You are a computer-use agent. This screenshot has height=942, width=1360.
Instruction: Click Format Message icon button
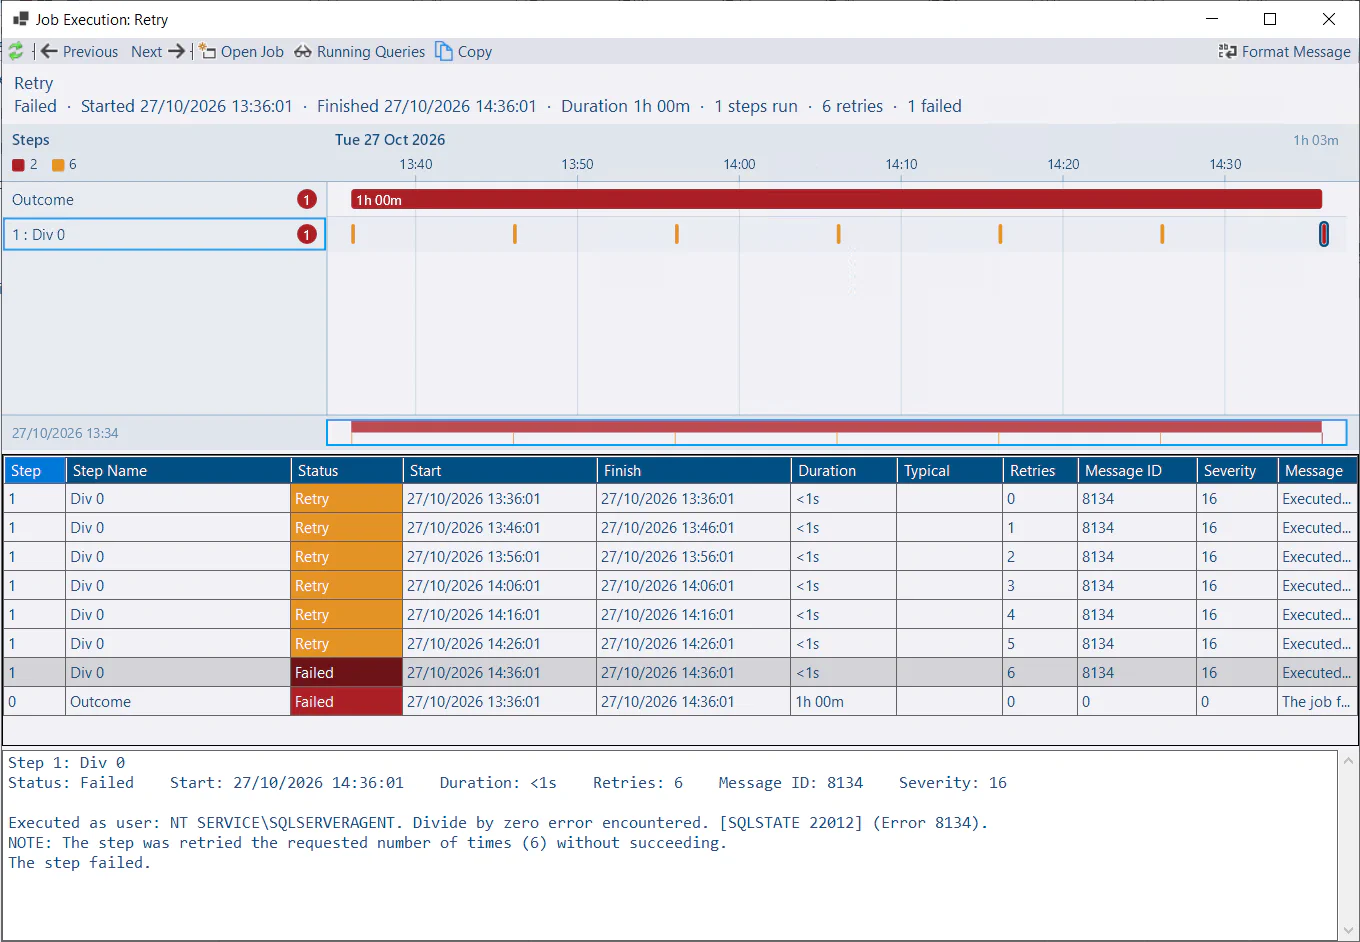pos(1227,51)
